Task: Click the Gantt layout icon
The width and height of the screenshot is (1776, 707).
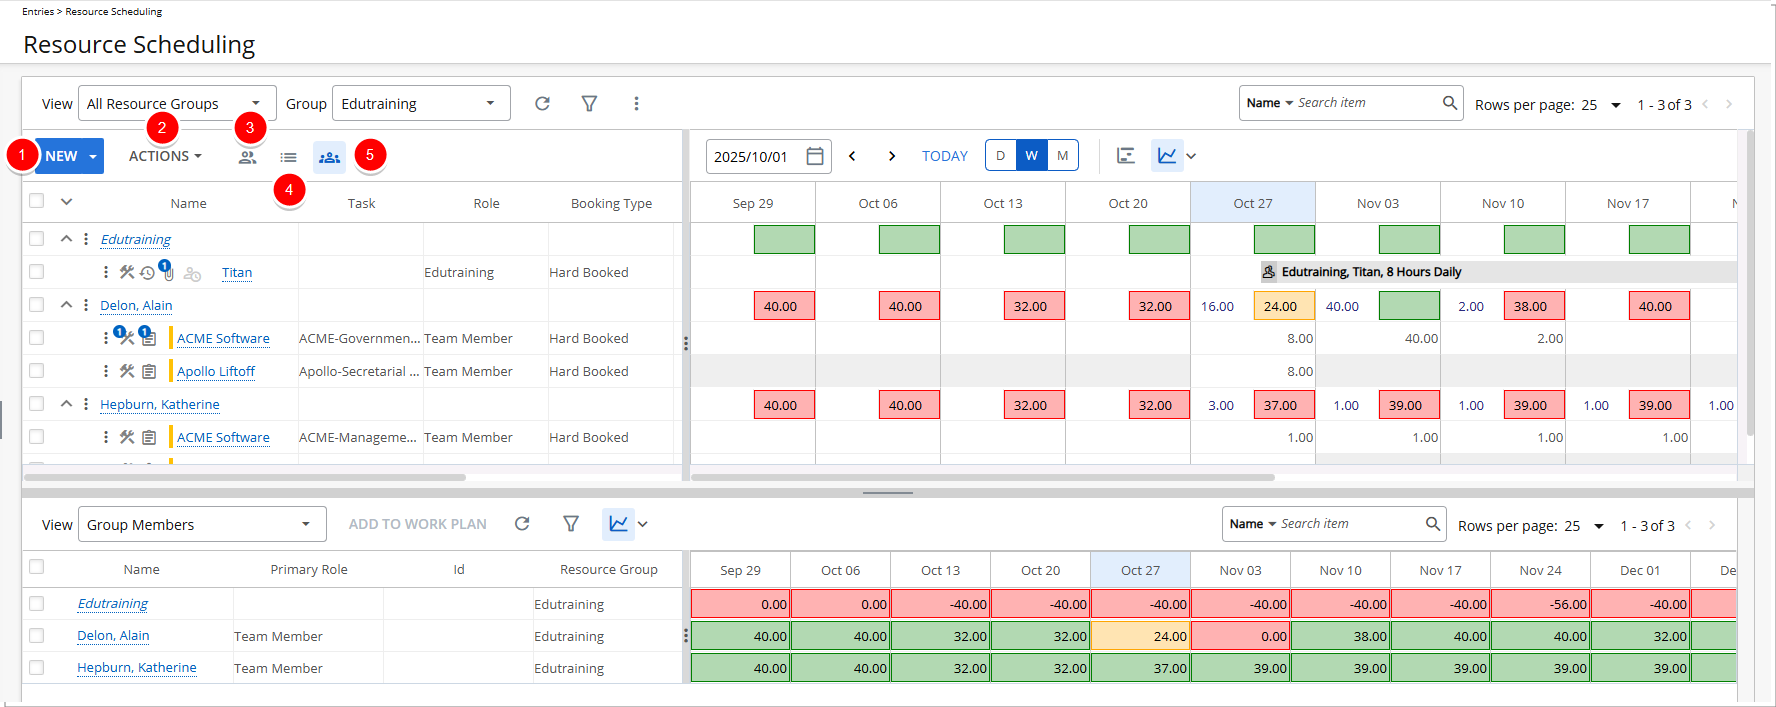Action: pyautogui.click(x=1125, y=156)
